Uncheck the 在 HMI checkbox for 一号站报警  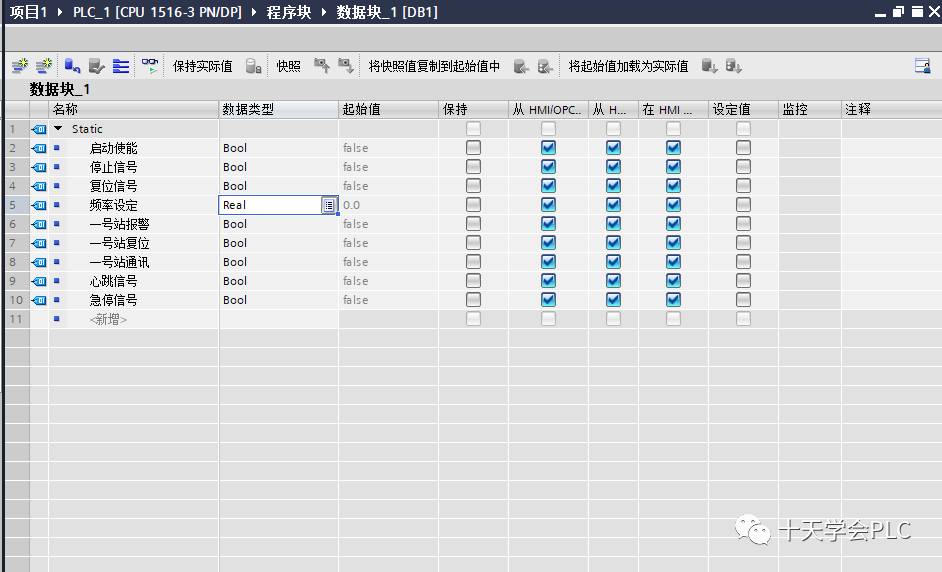(673, 224)
